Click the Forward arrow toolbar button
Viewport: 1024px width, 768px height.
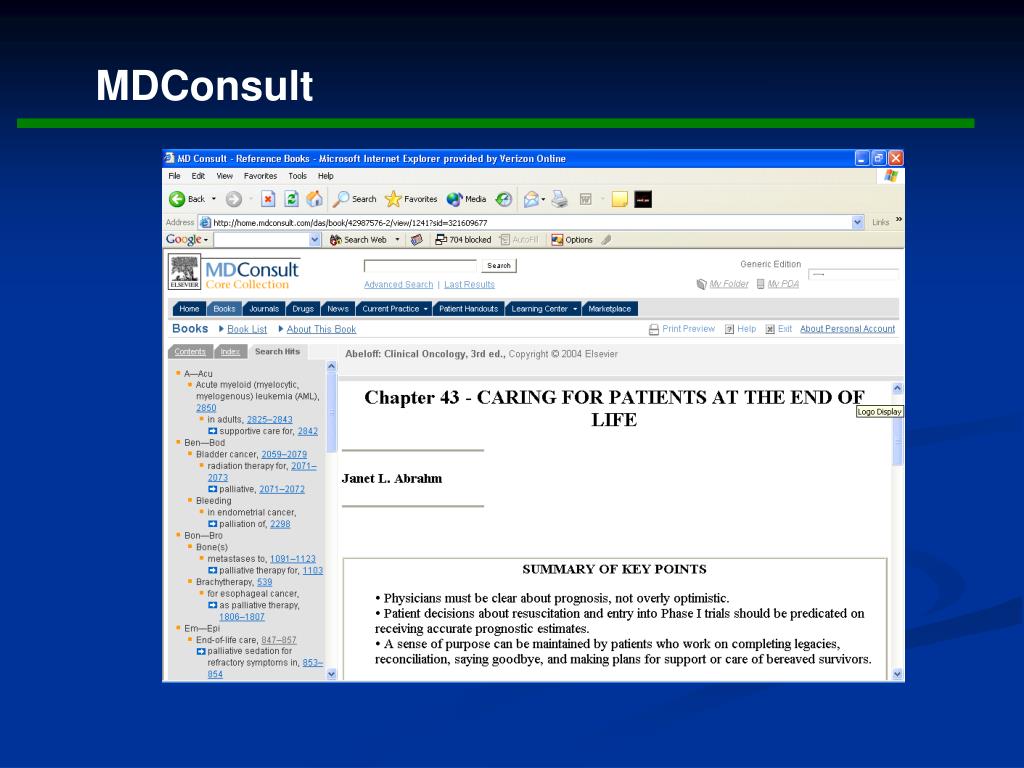(234, 199)
